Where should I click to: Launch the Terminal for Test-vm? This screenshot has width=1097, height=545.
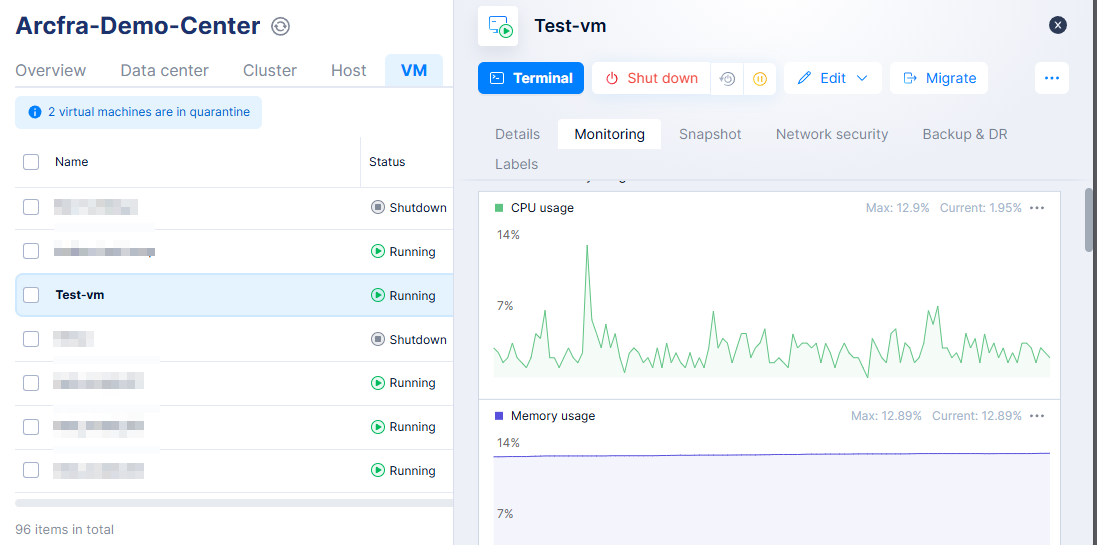(x=530, y=78)
